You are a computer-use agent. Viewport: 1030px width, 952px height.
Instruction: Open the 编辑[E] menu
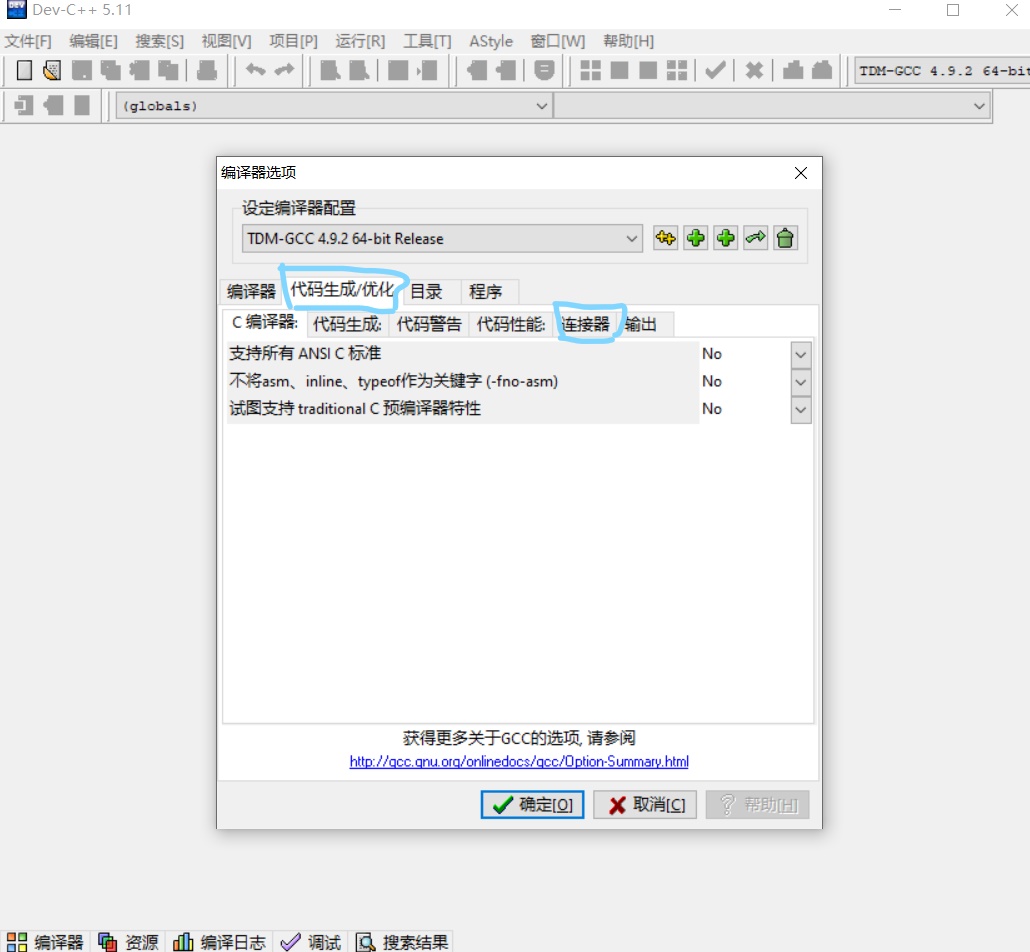pos(93,41)
